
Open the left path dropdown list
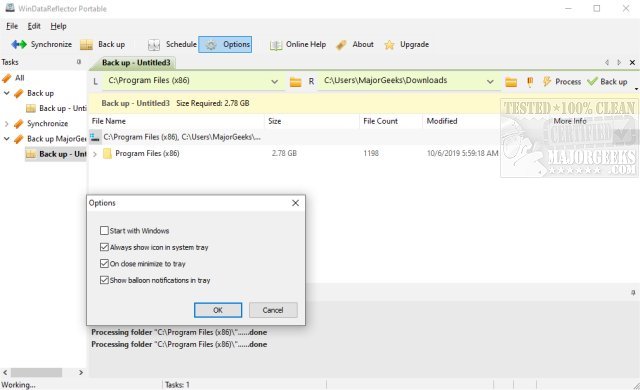pyautogui.click(x=275, y=82)
